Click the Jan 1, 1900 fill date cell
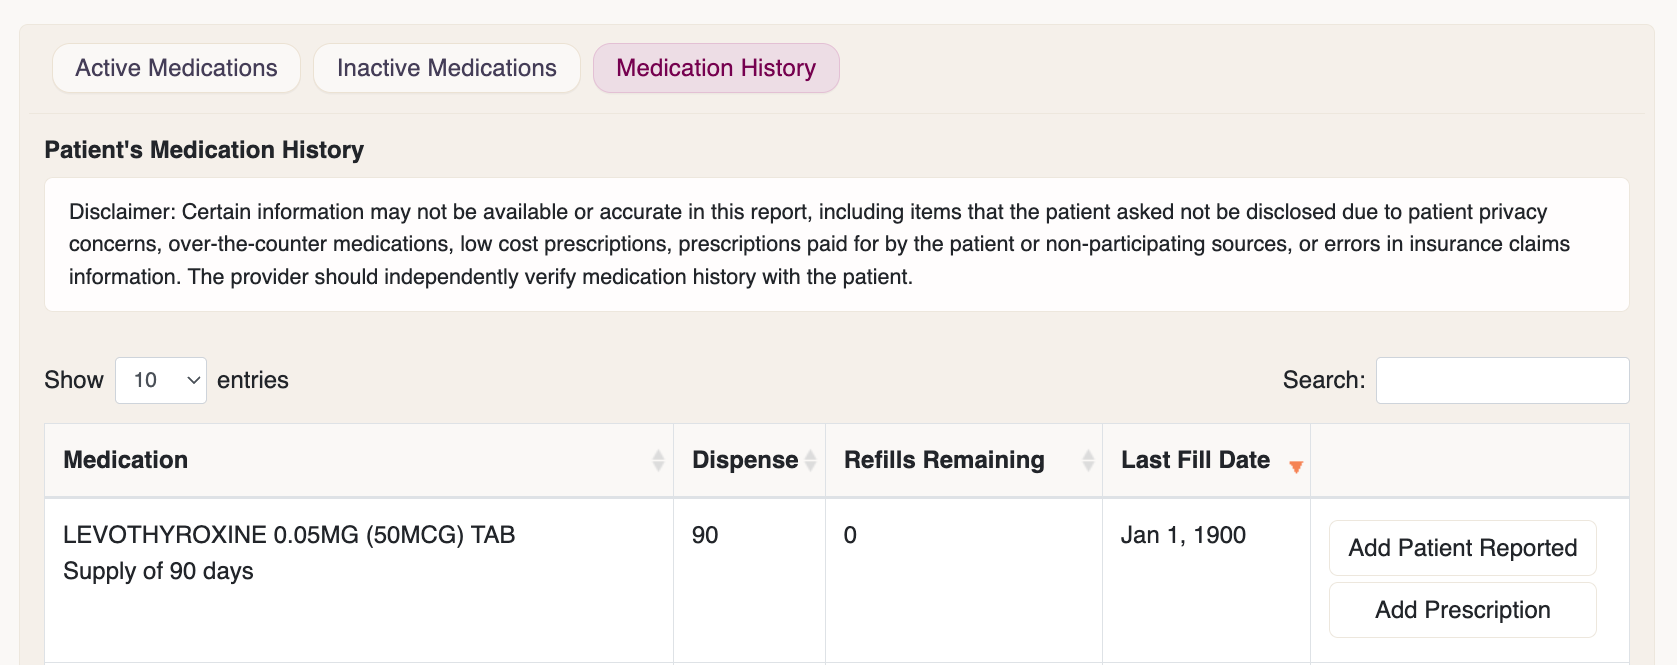The width and height of the screenshot is (1677, 665). pos(1183,535)
